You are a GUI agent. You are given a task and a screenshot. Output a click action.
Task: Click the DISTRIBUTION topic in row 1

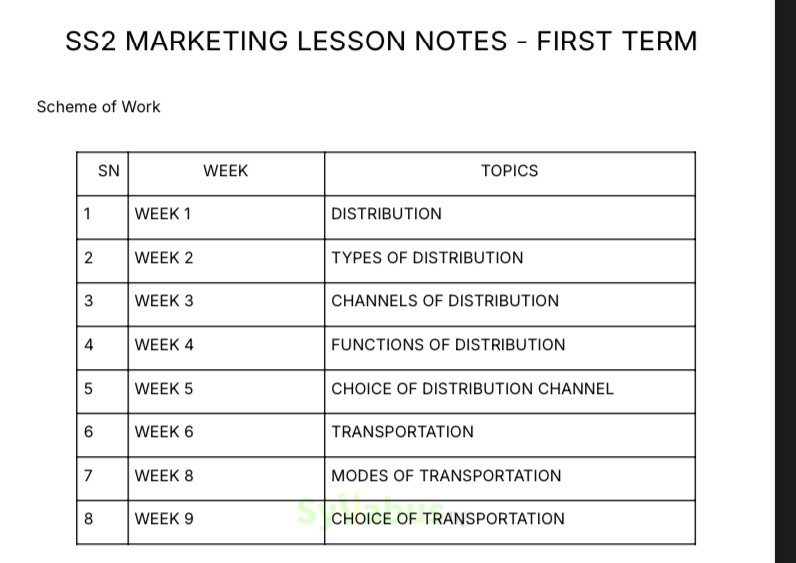coord(386,214)
